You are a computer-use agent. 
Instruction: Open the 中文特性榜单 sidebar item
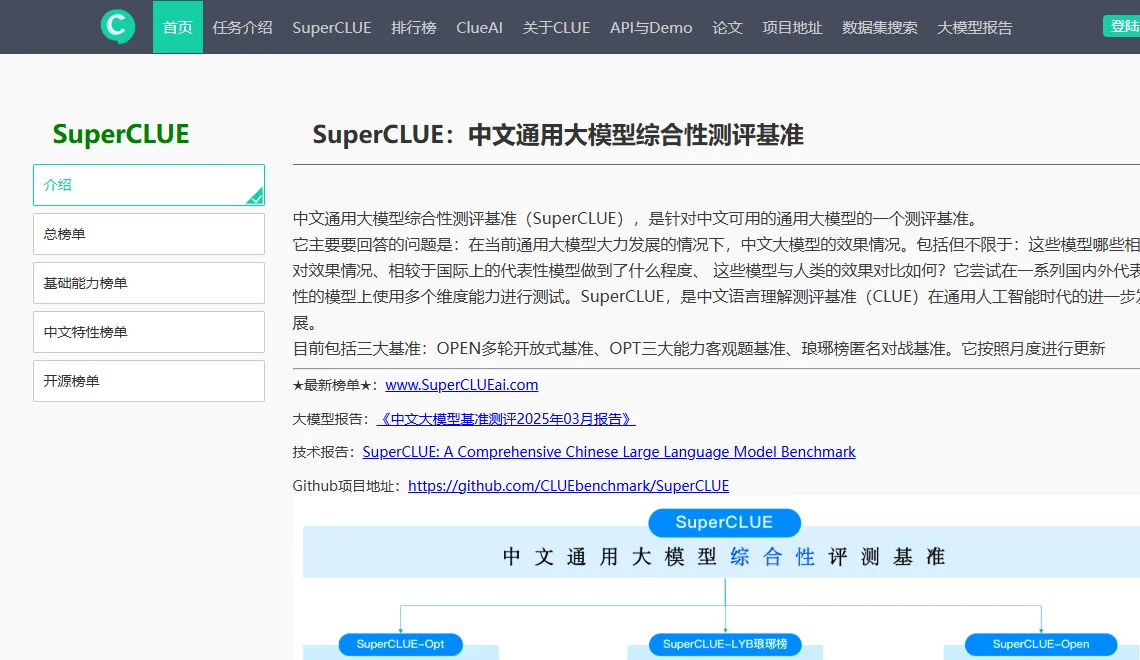[149, 332]
